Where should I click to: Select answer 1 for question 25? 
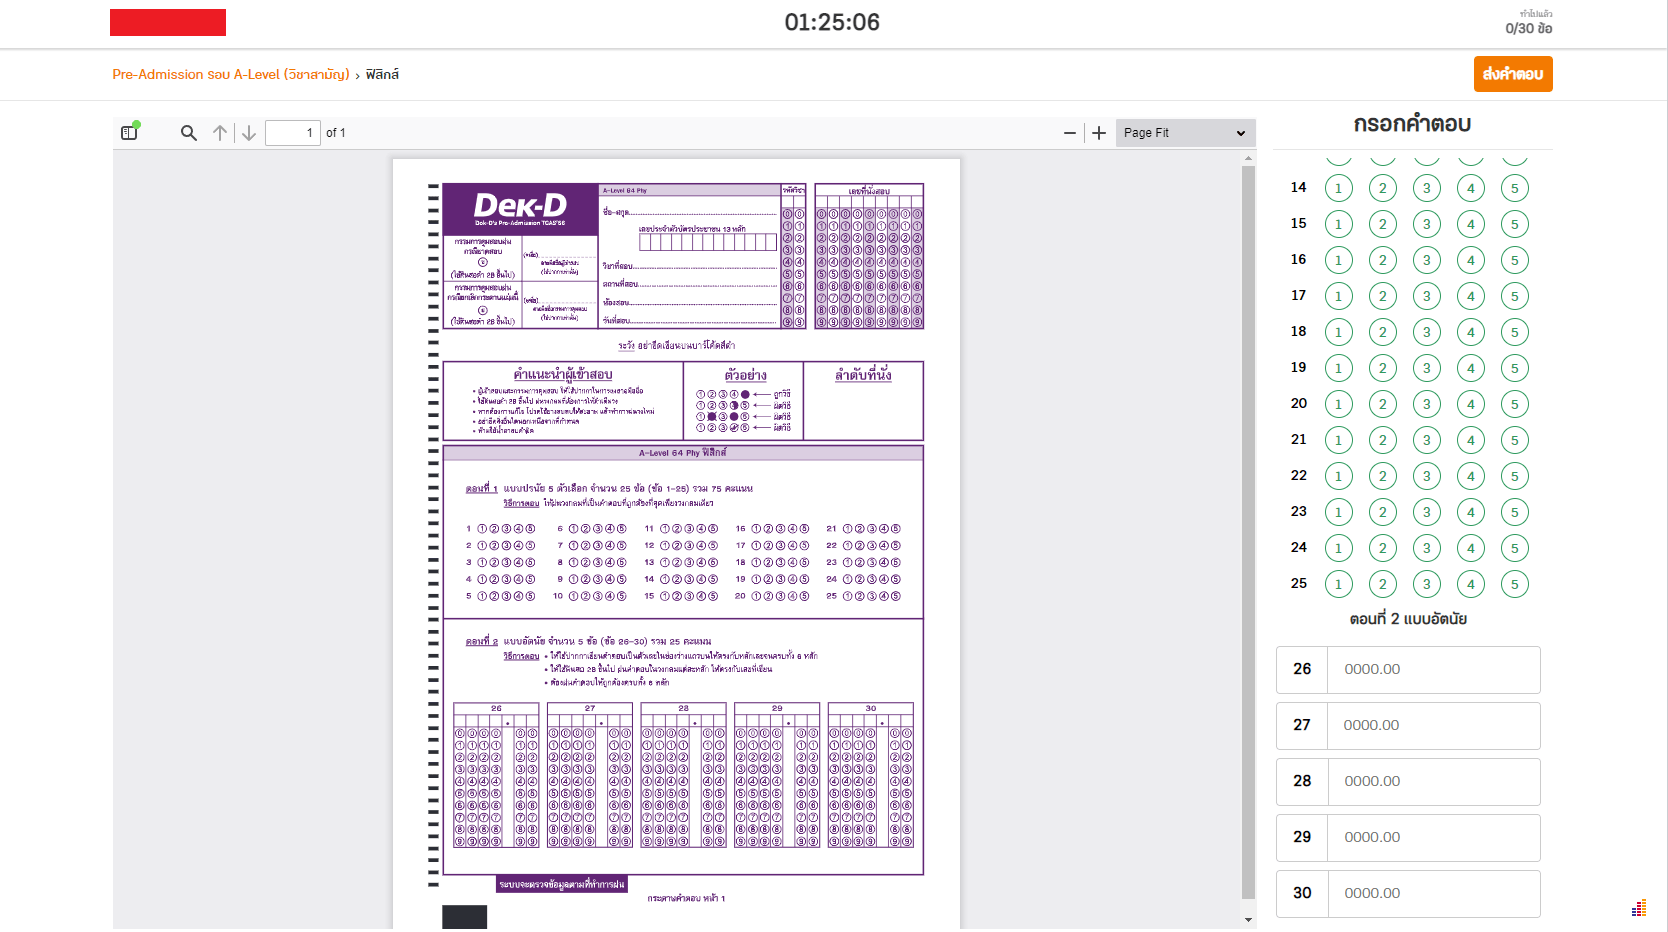point(1338,583)
